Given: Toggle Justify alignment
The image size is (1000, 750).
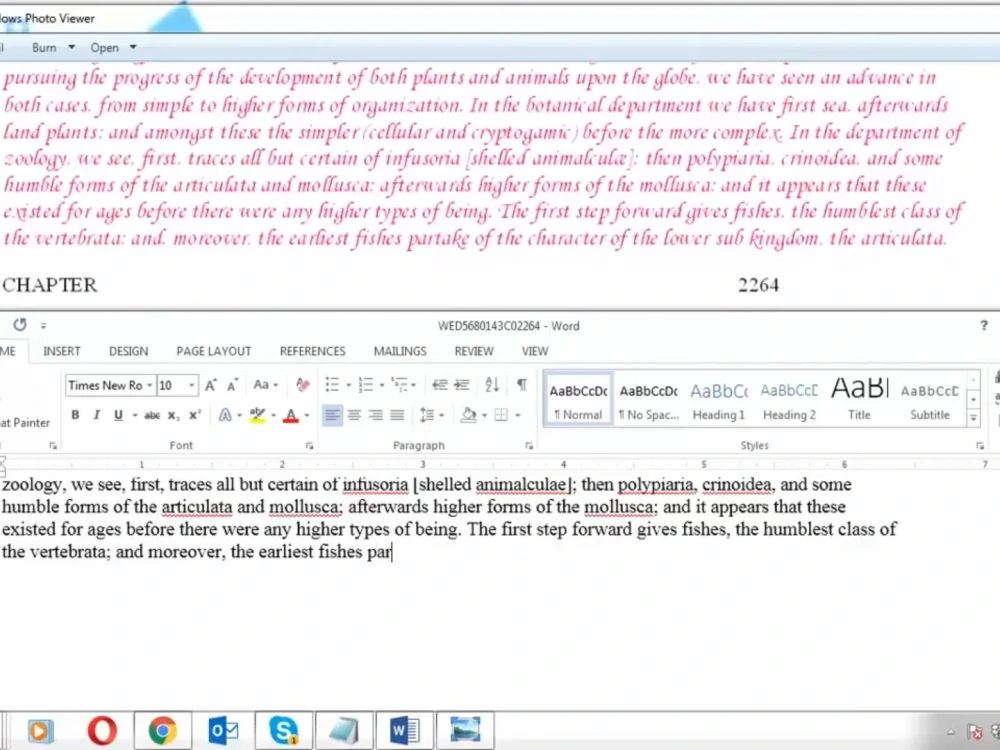Looking at the screenshot, I should click(397, 415).
